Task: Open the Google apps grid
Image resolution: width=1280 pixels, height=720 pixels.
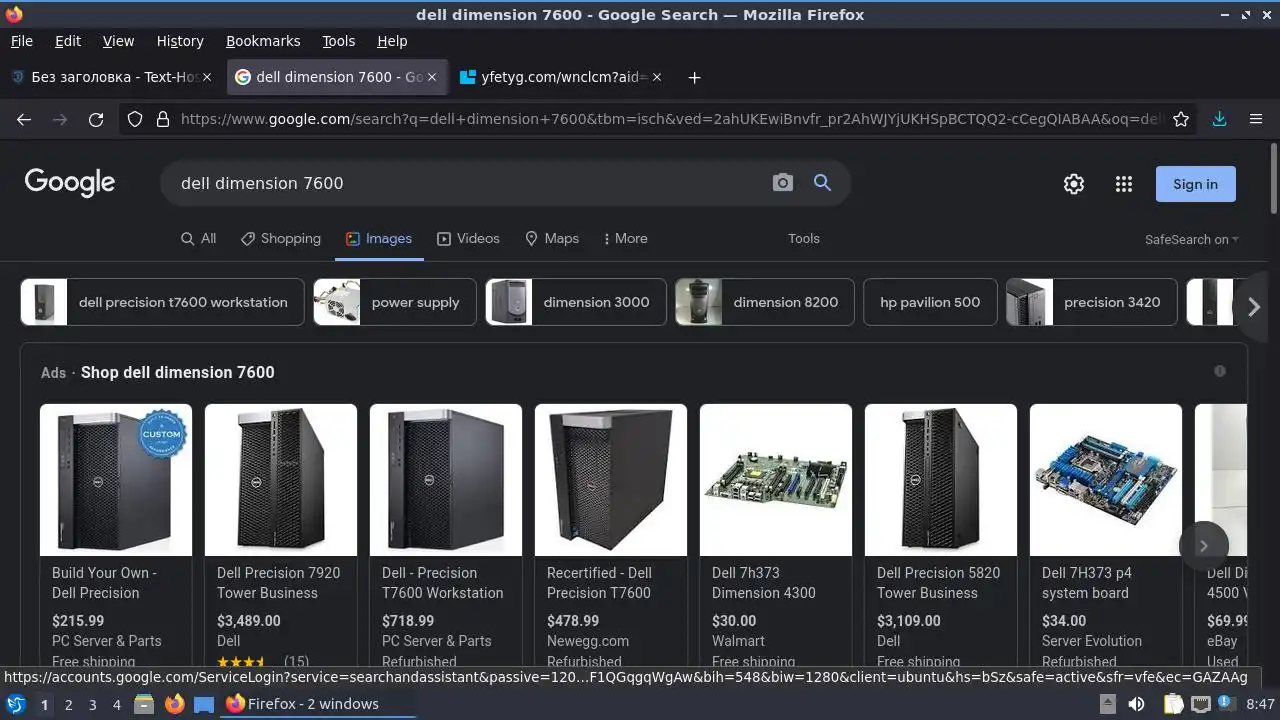Action: [1124, 184]
